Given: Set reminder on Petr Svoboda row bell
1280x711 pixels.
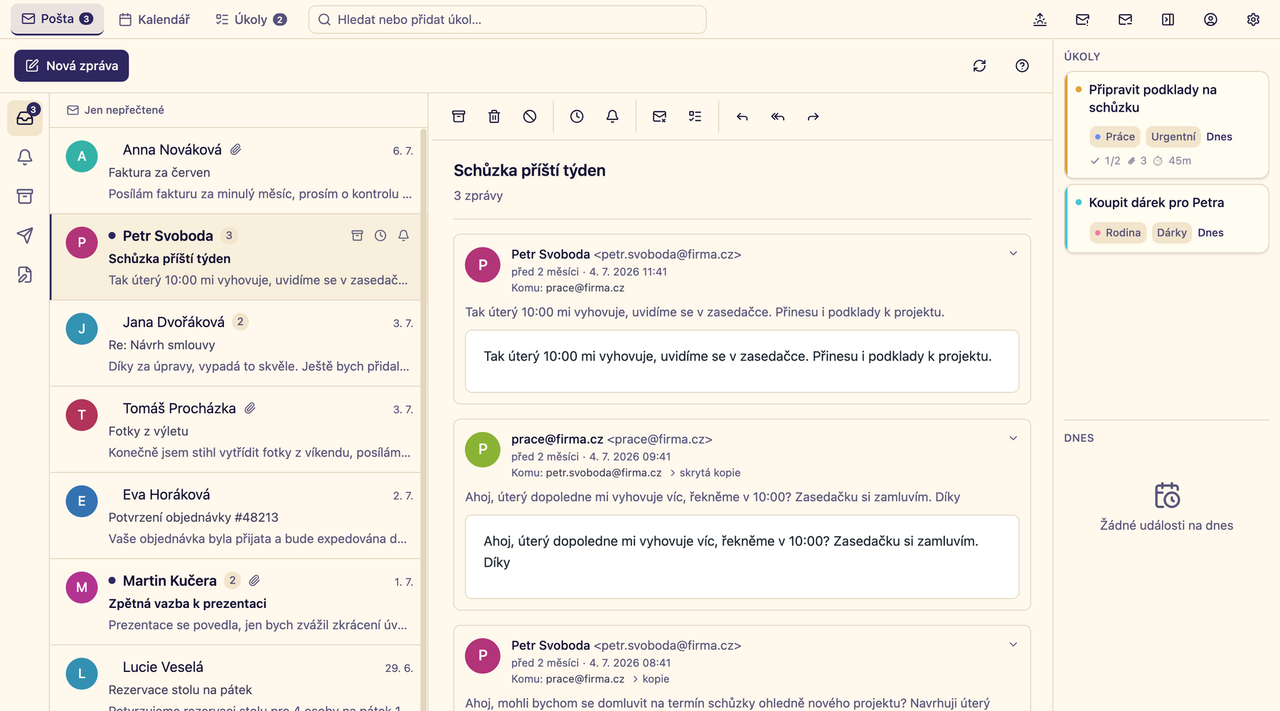Looking at the screenshot, I should pyautogui.click(x=403, y=236).
